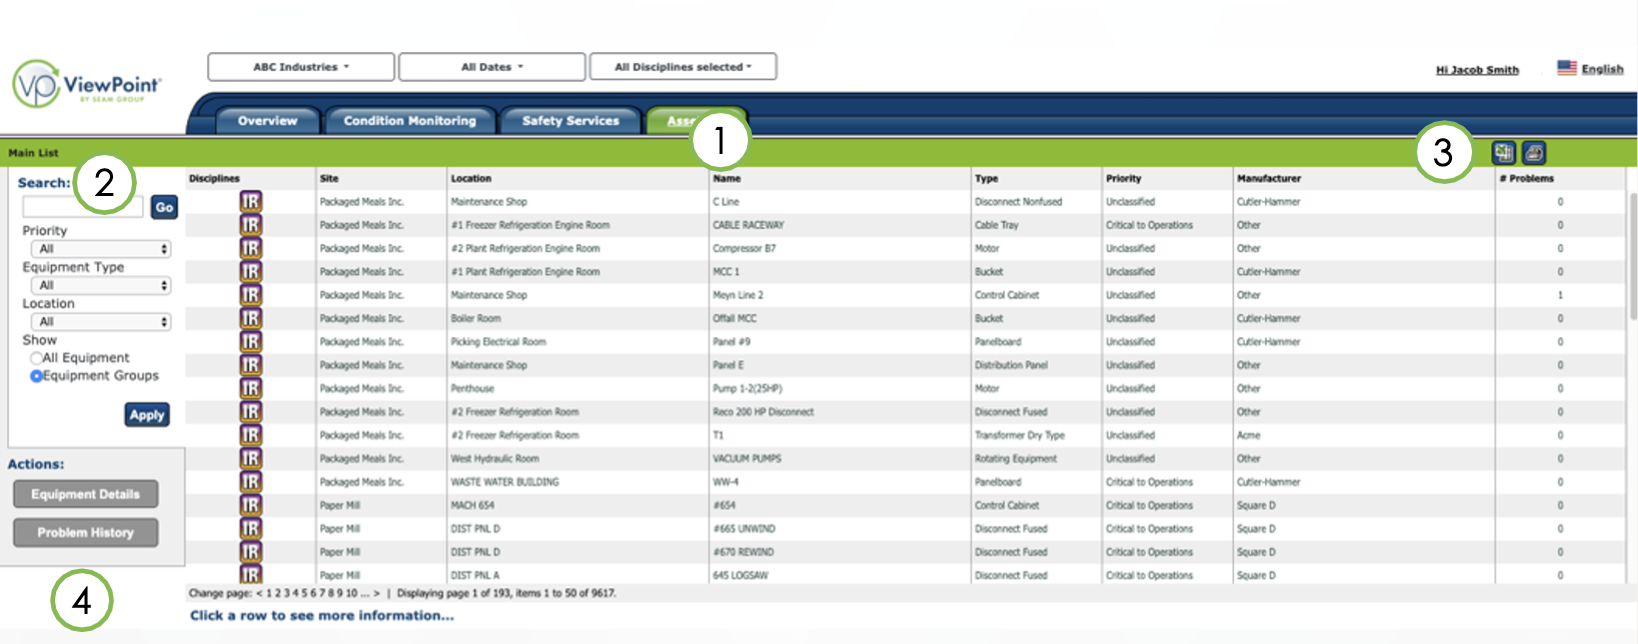This screenshot has height=644, width=1638.
Task: Switch to the Condition Monitoring tab
Action: coord(410,121)
